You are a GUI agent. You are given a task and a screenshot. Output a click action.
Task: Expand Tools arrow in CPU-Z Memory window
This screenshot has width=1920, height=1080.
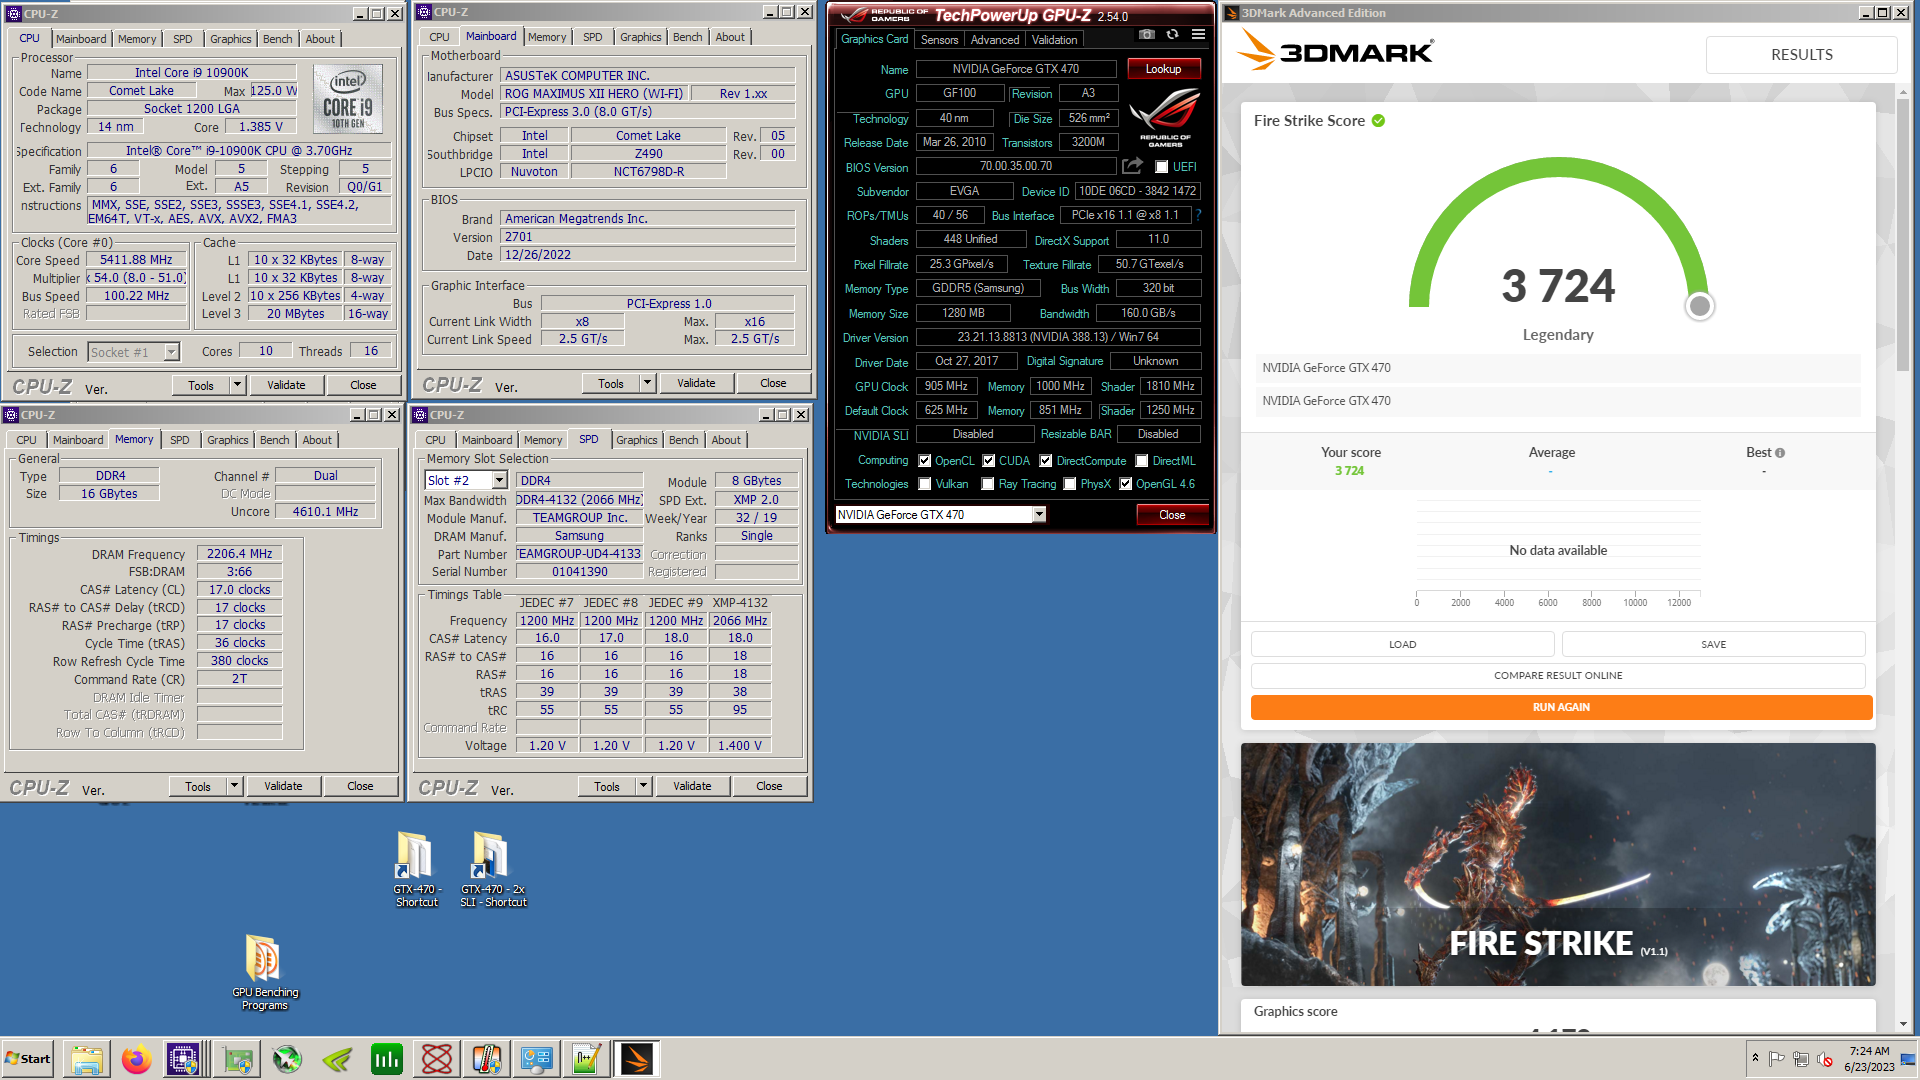[235, 786]
